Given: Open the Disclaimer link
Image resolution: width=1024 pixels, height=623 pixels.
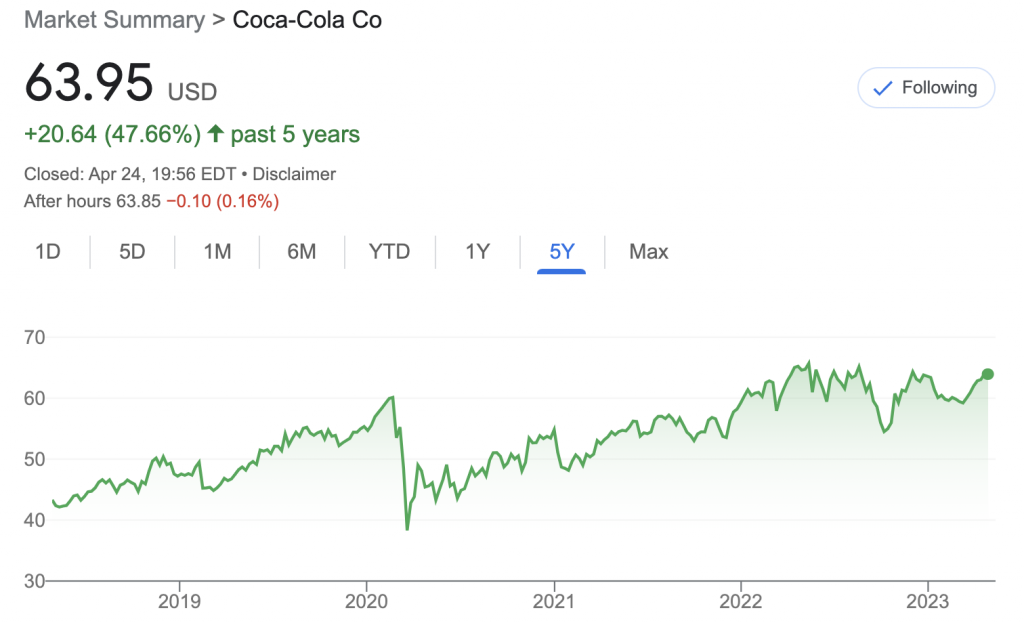Looking at the screenshot, I should (x=298, y=174).
